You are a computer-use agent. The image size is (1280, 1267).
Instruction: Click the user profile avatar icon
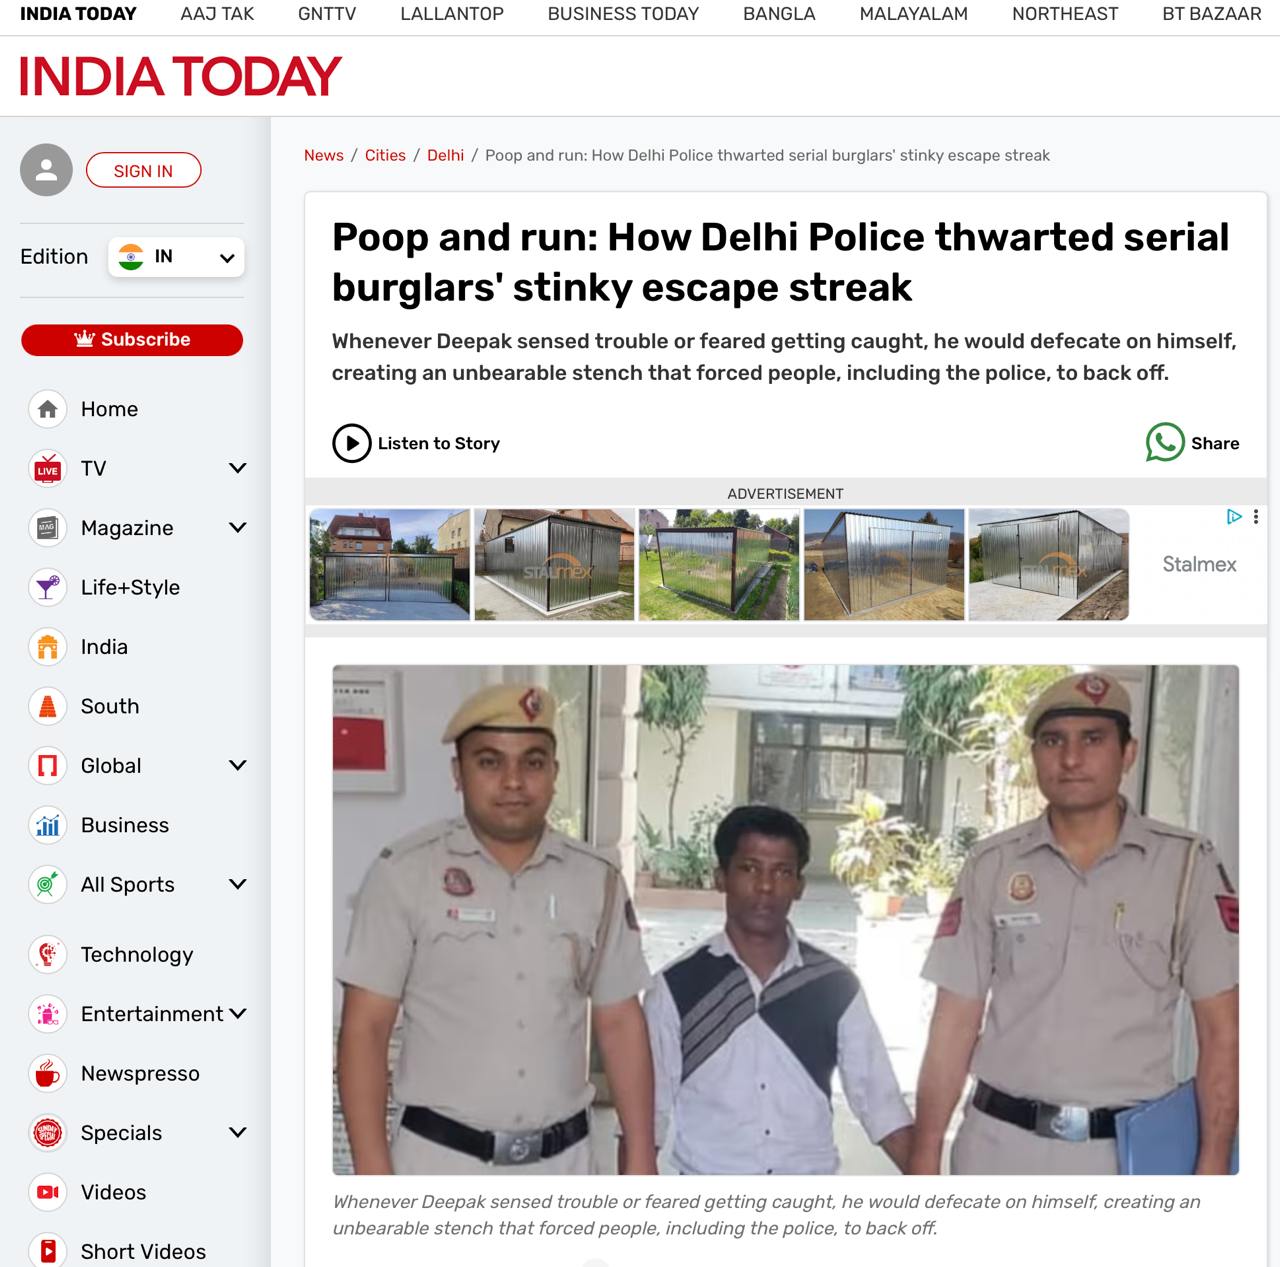(x=46, y=170)
